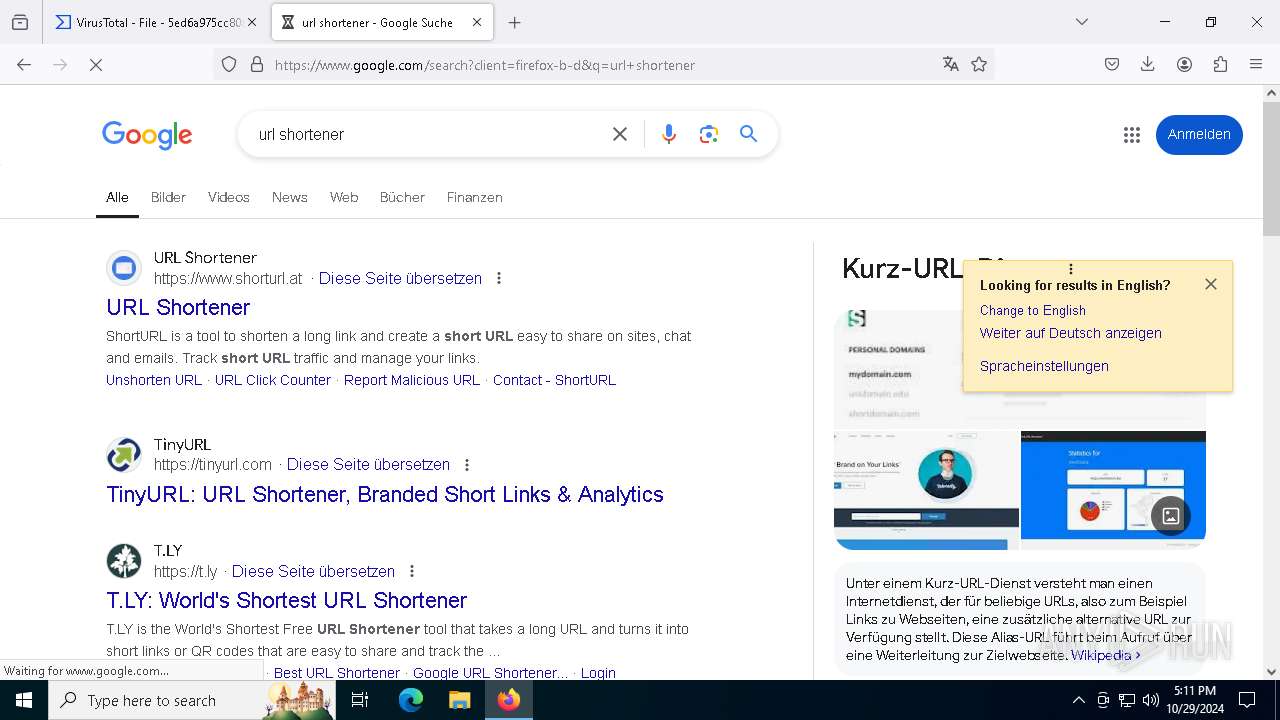Open the Wikipedia source link
The width and height of the screenshot is (1280, 720).
(x=1105, y=655)
